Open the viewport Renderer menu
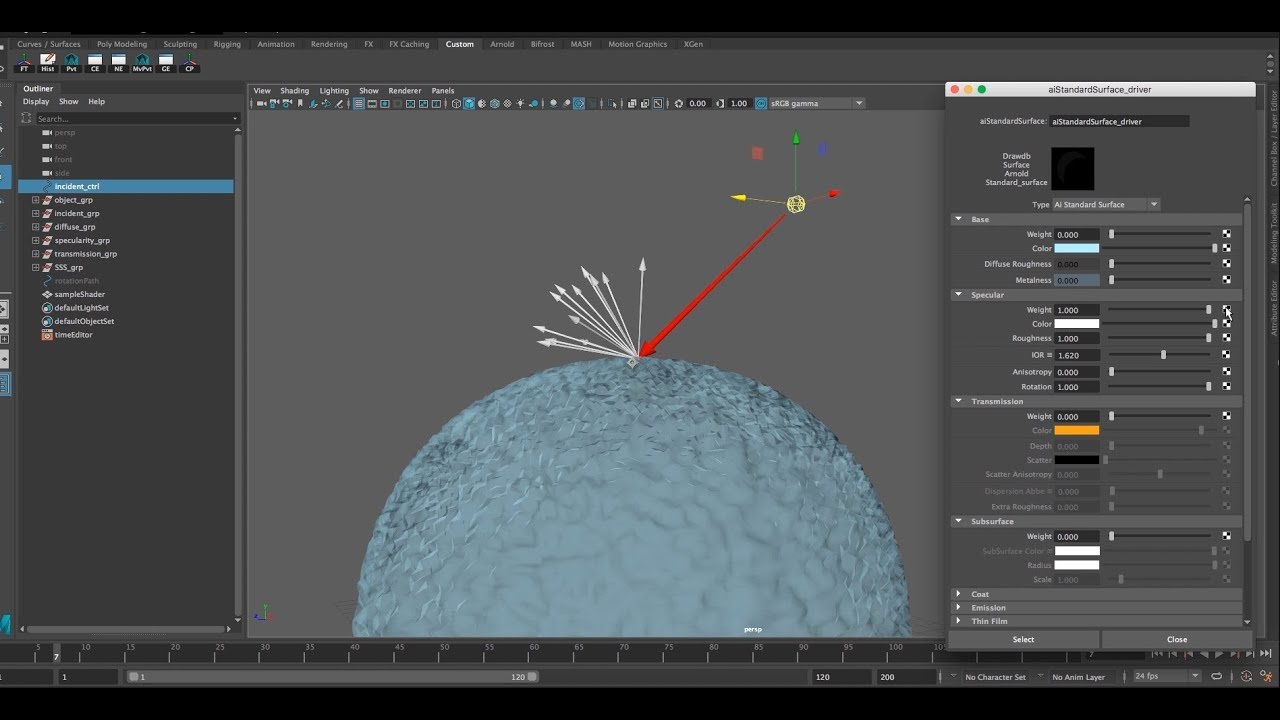This screenshot has width=1280, height=720. 405,90
